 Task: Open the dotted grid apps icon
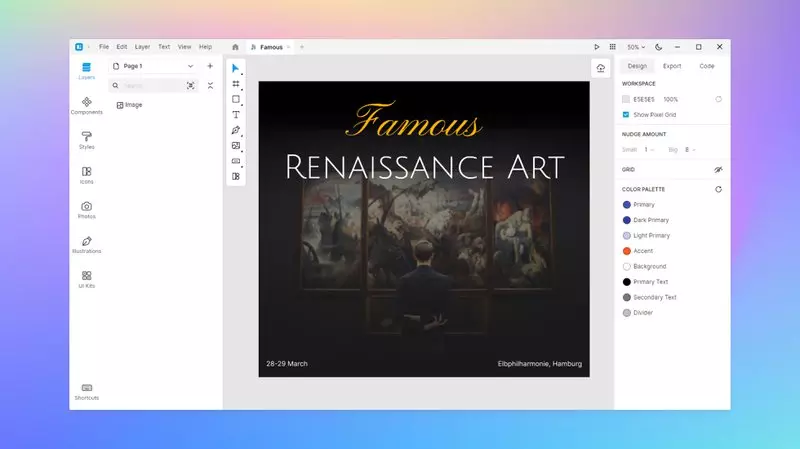click(x=613, y=47)
